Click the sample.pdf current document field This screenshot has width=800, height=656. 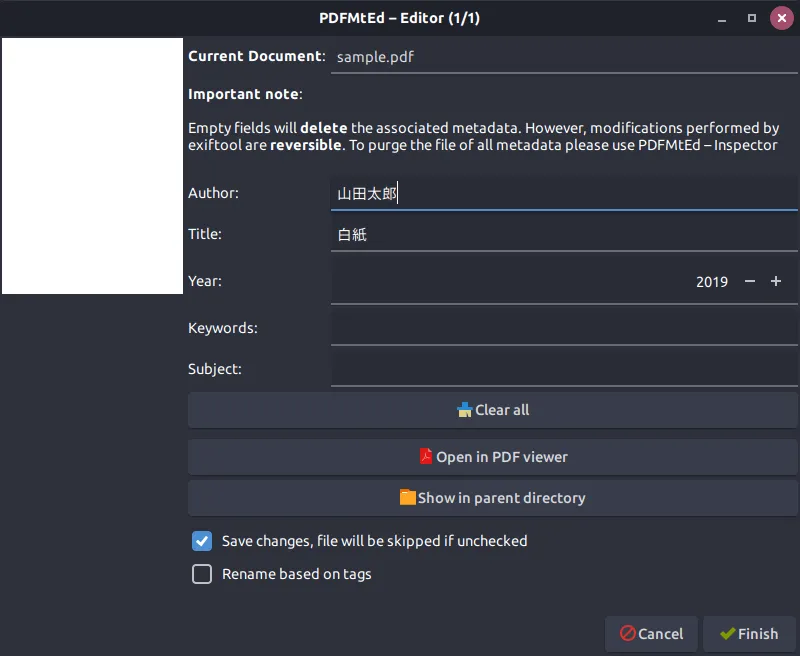(564, 57)
